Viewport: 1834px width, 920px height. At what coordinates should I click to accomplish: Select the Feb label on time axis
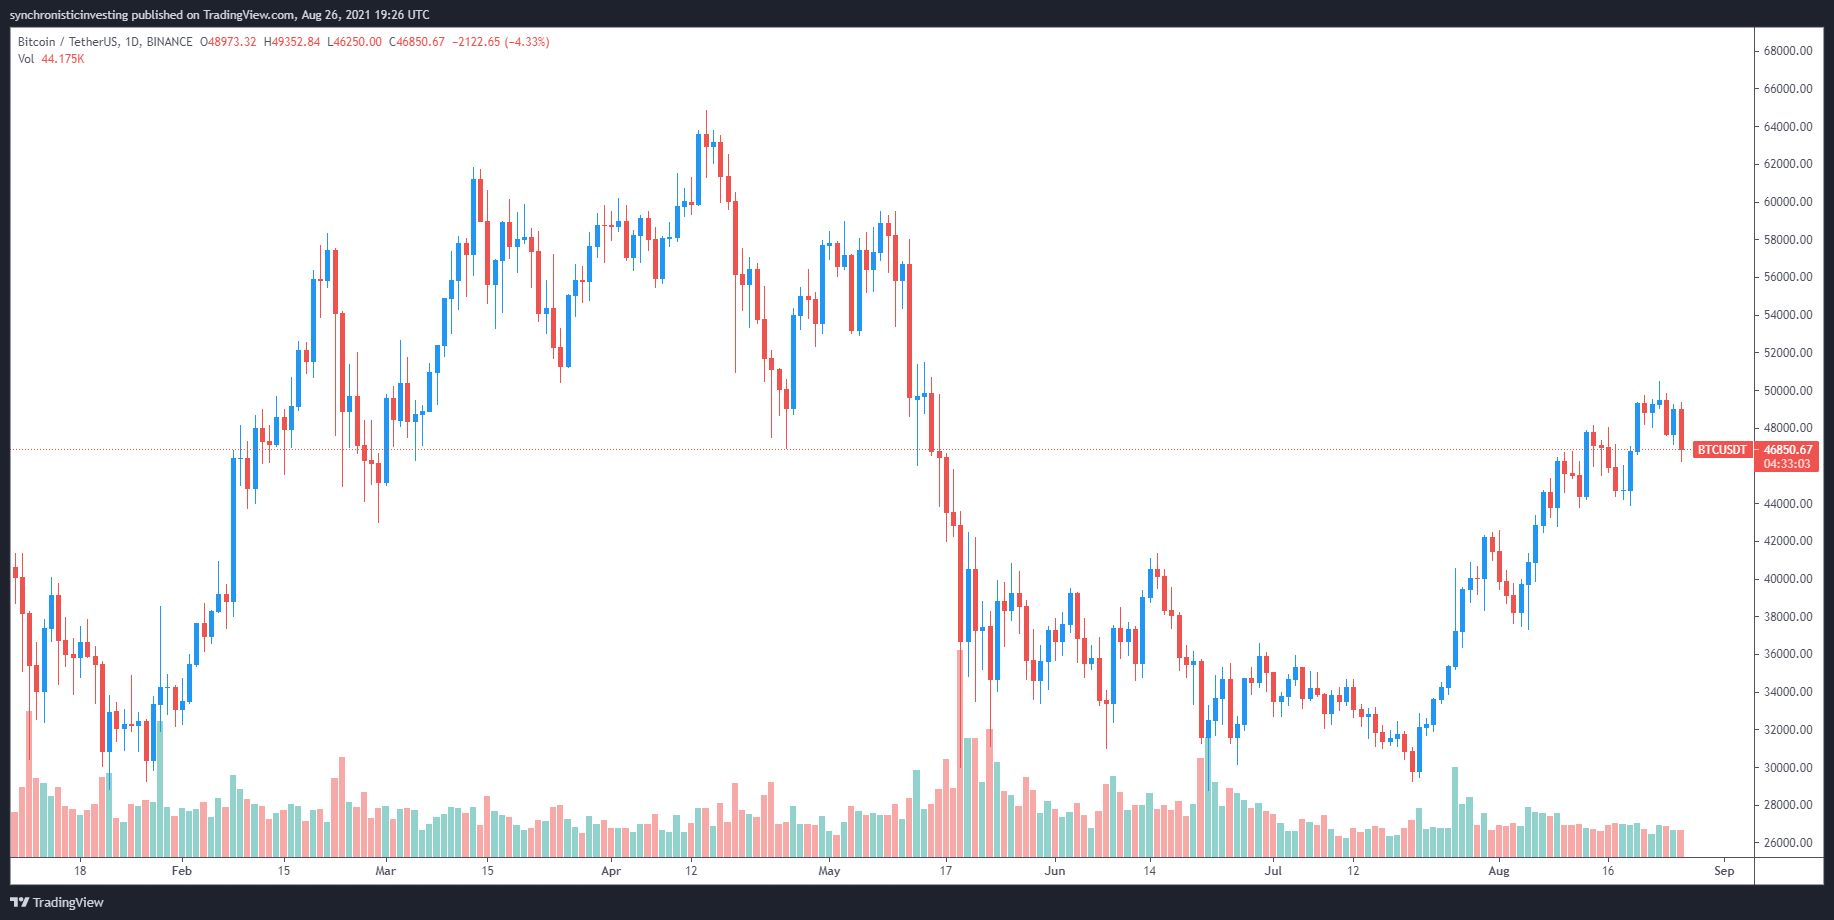pyautogui.click(x=181, y=871)
